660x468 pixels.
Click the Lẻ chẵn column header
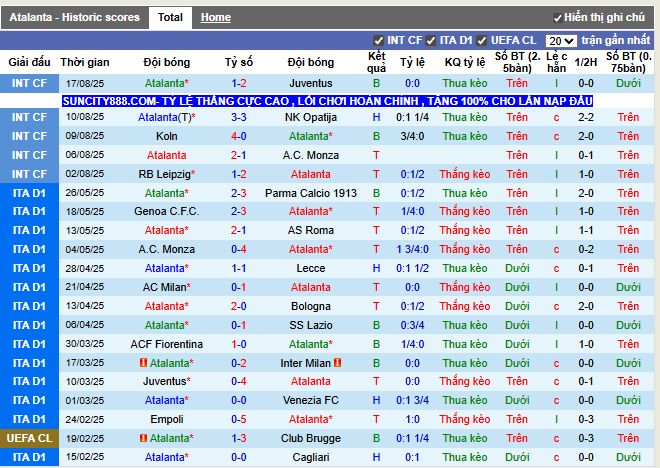556,62
